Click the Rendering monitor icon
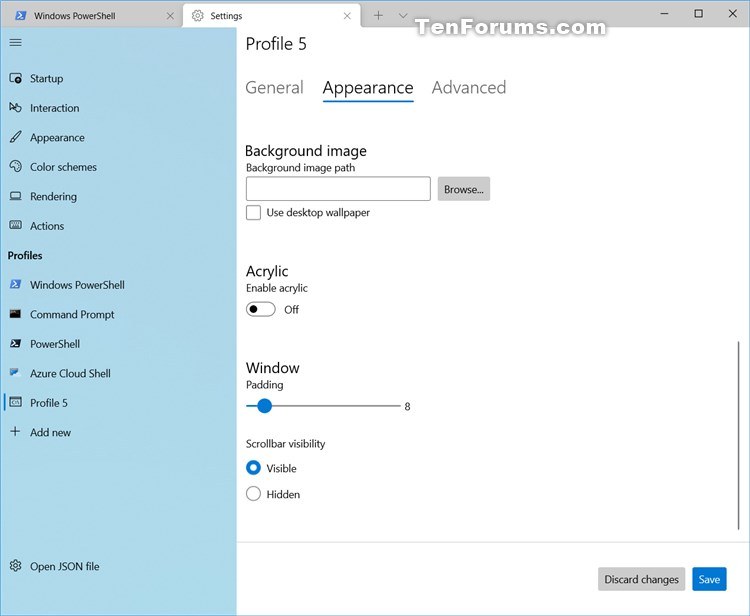This screenshot has width=750, height=616. [15, 196]
